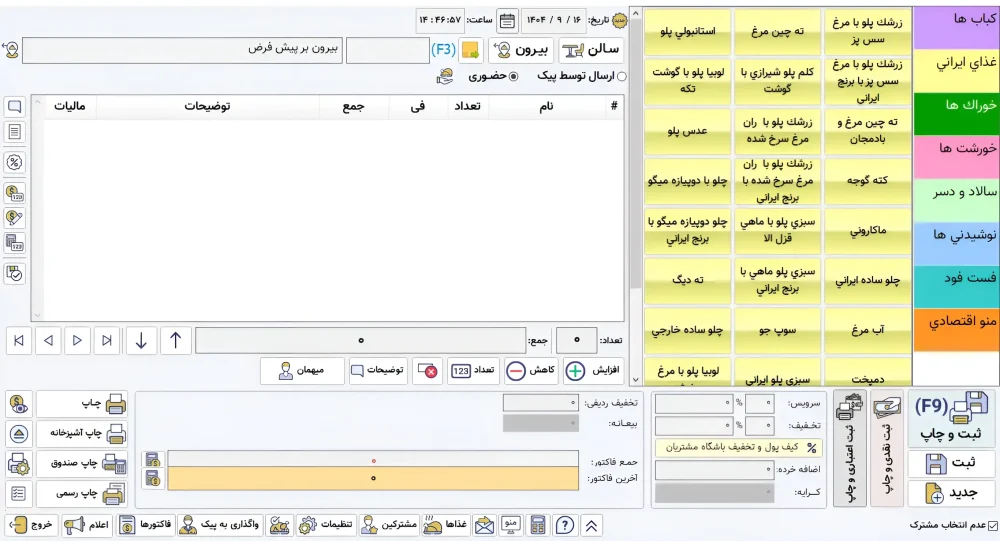Open فست فود category tab
This screenshot has height=541, width=1000.
click(x=957, y=286)
